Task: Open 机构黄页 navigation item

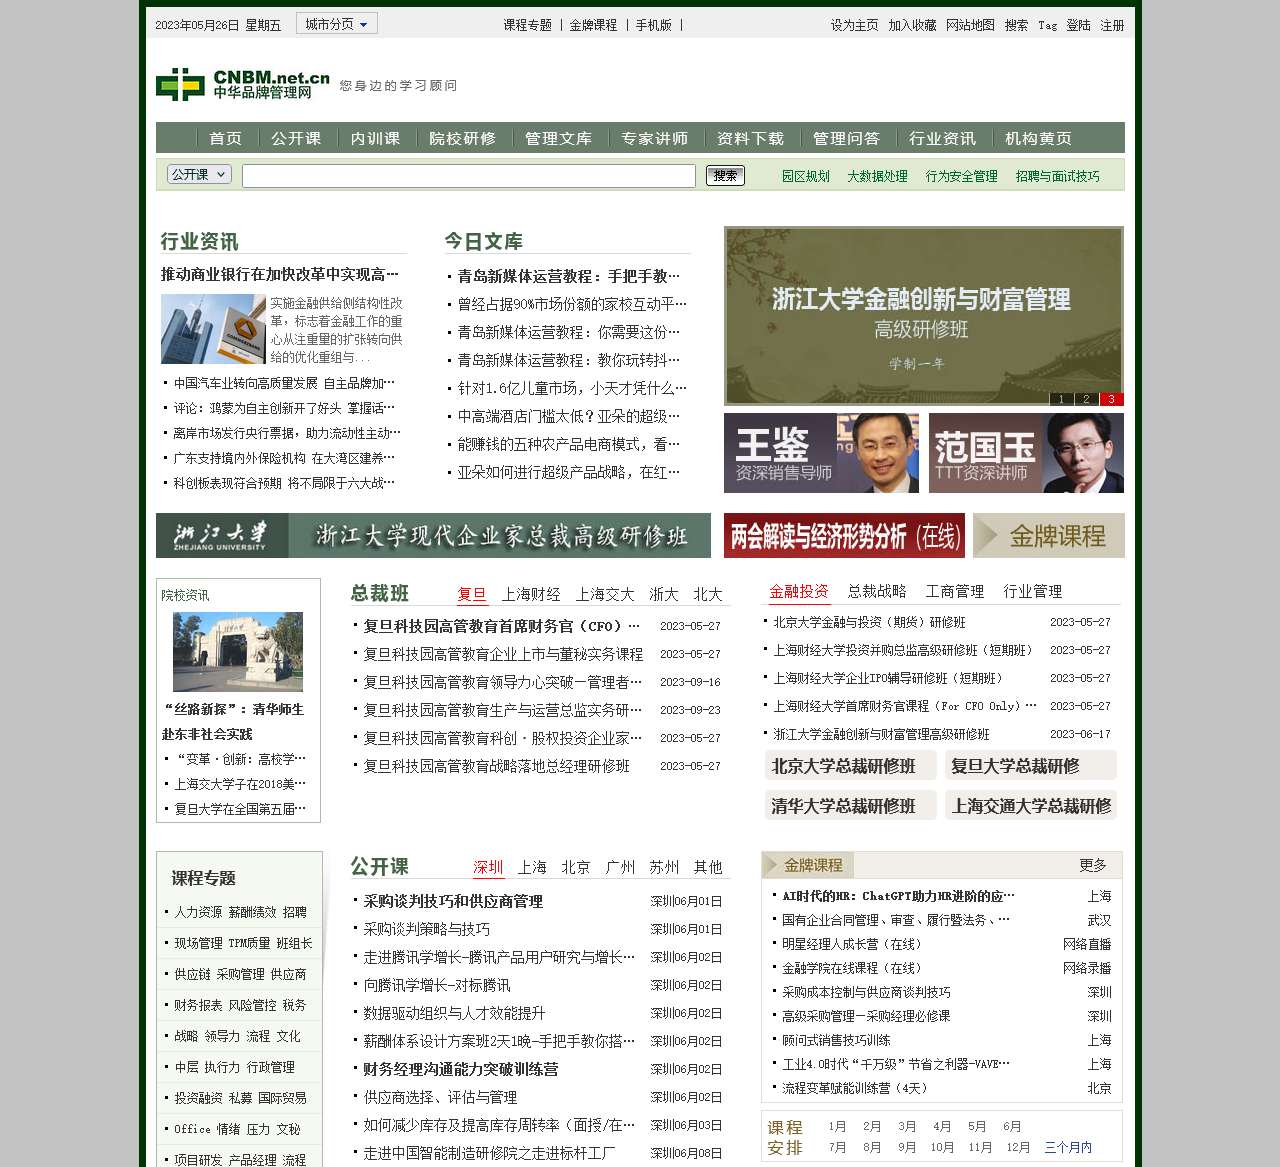Action: 1038,138
